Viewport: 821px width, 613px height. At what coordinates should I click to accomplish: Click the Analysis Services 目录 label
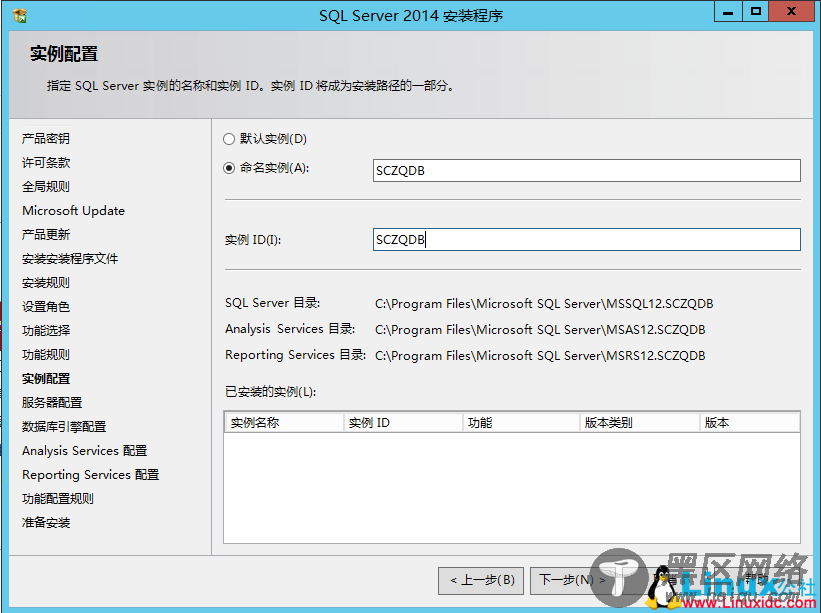tap(290, 329)
